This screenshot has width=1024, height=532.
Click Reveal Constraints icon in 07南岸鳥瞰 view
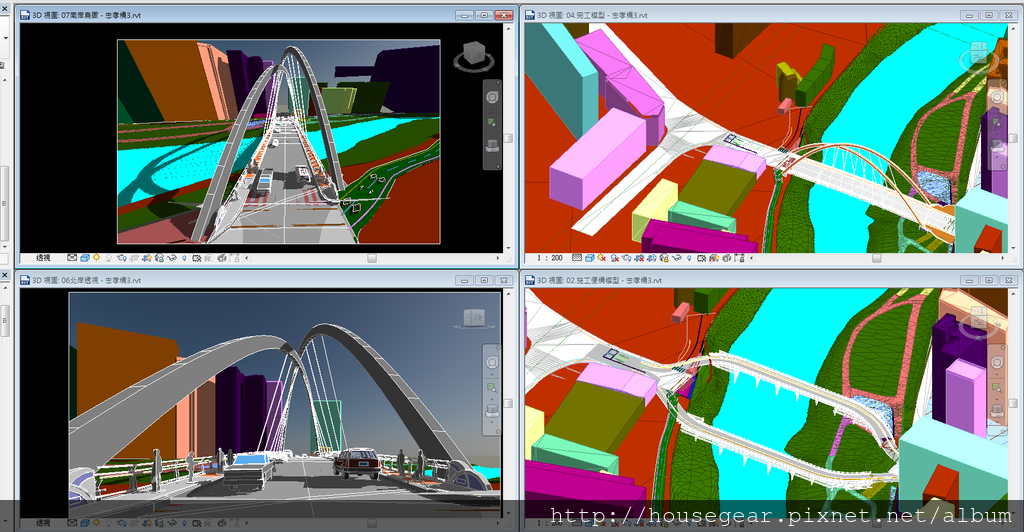234,258
